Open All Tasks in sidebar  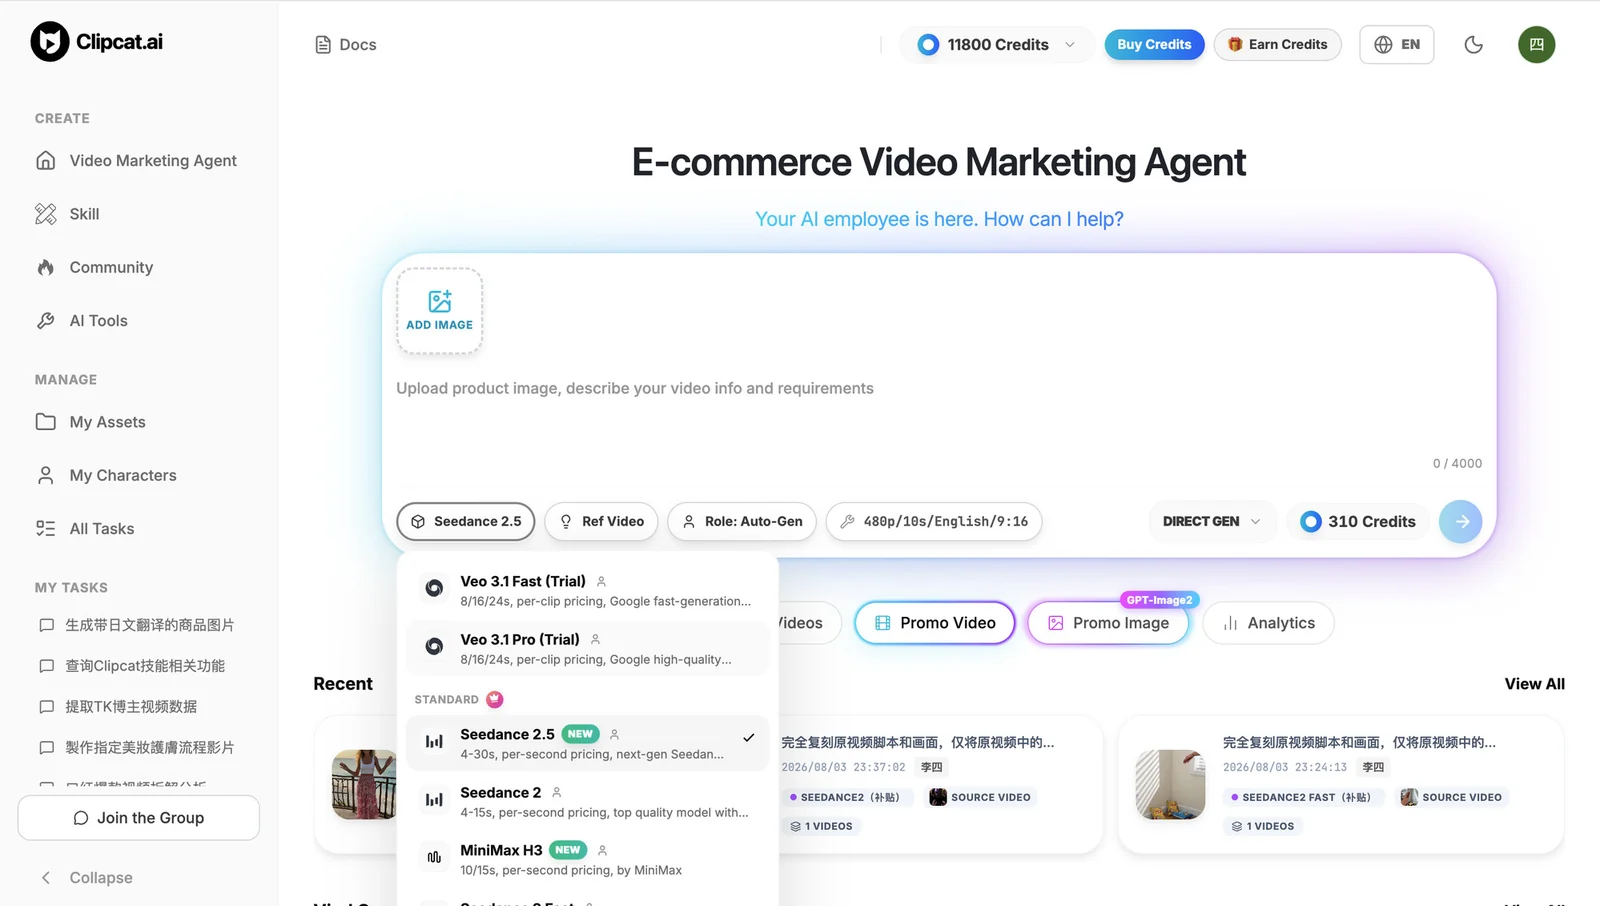tap(138, 529)
